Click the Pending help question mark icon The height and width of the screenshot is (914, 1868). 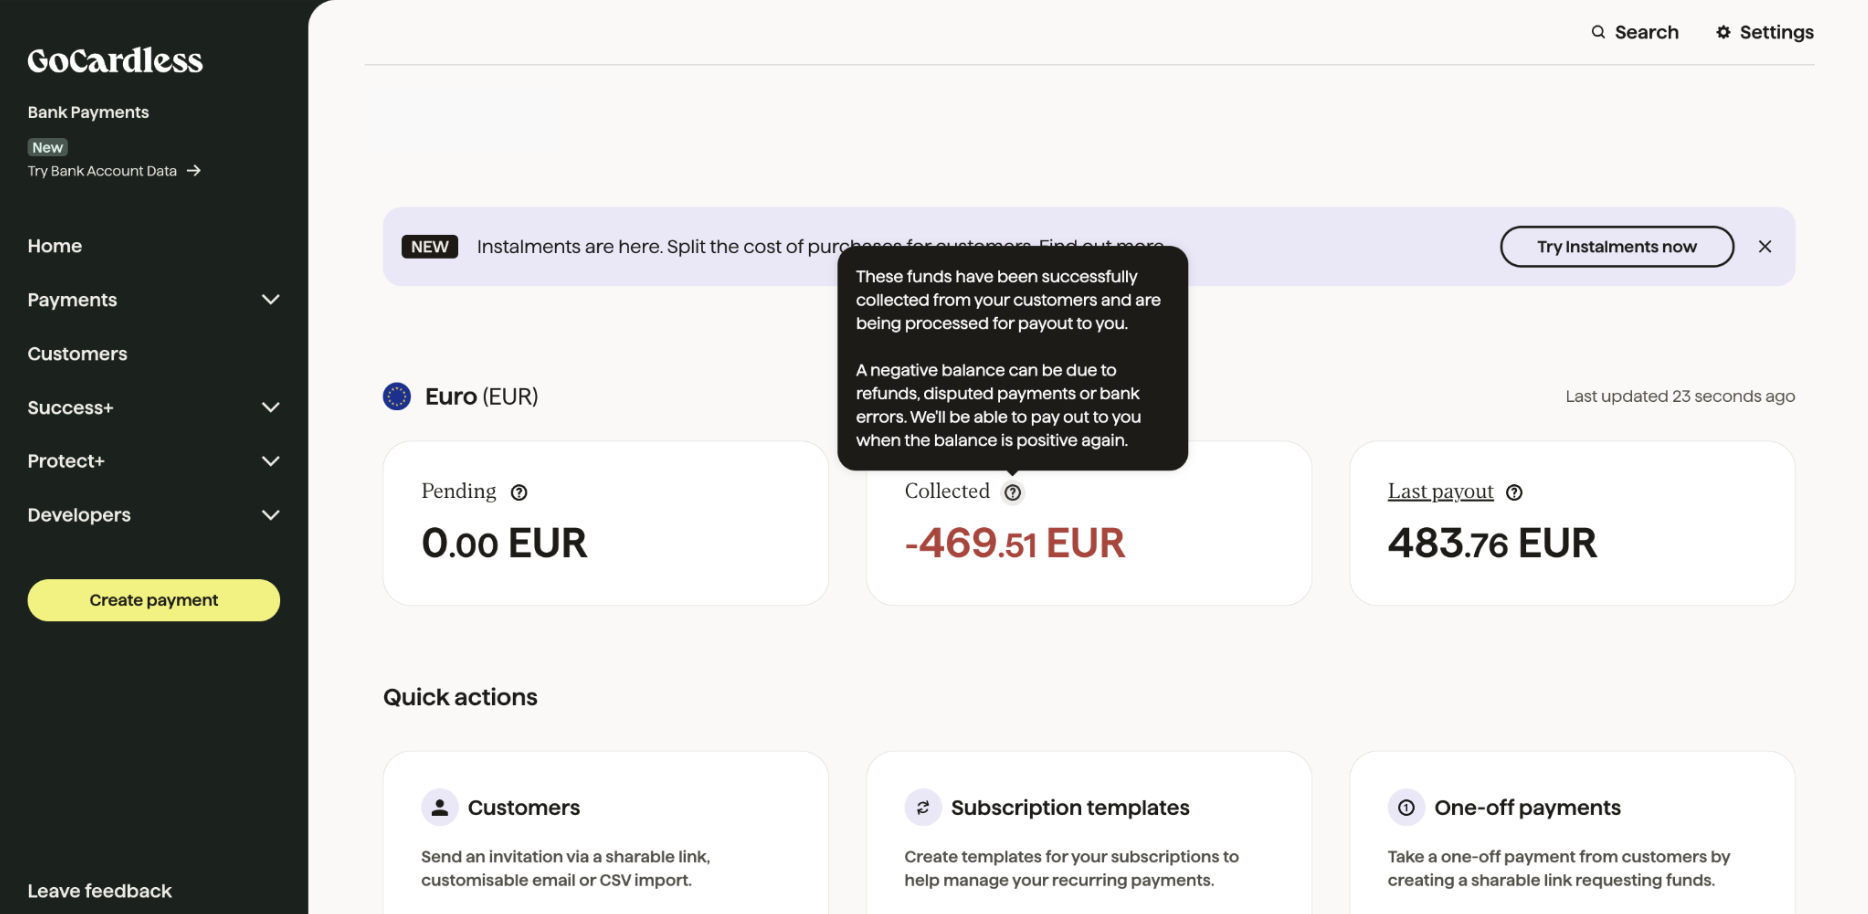coord(519,492)
